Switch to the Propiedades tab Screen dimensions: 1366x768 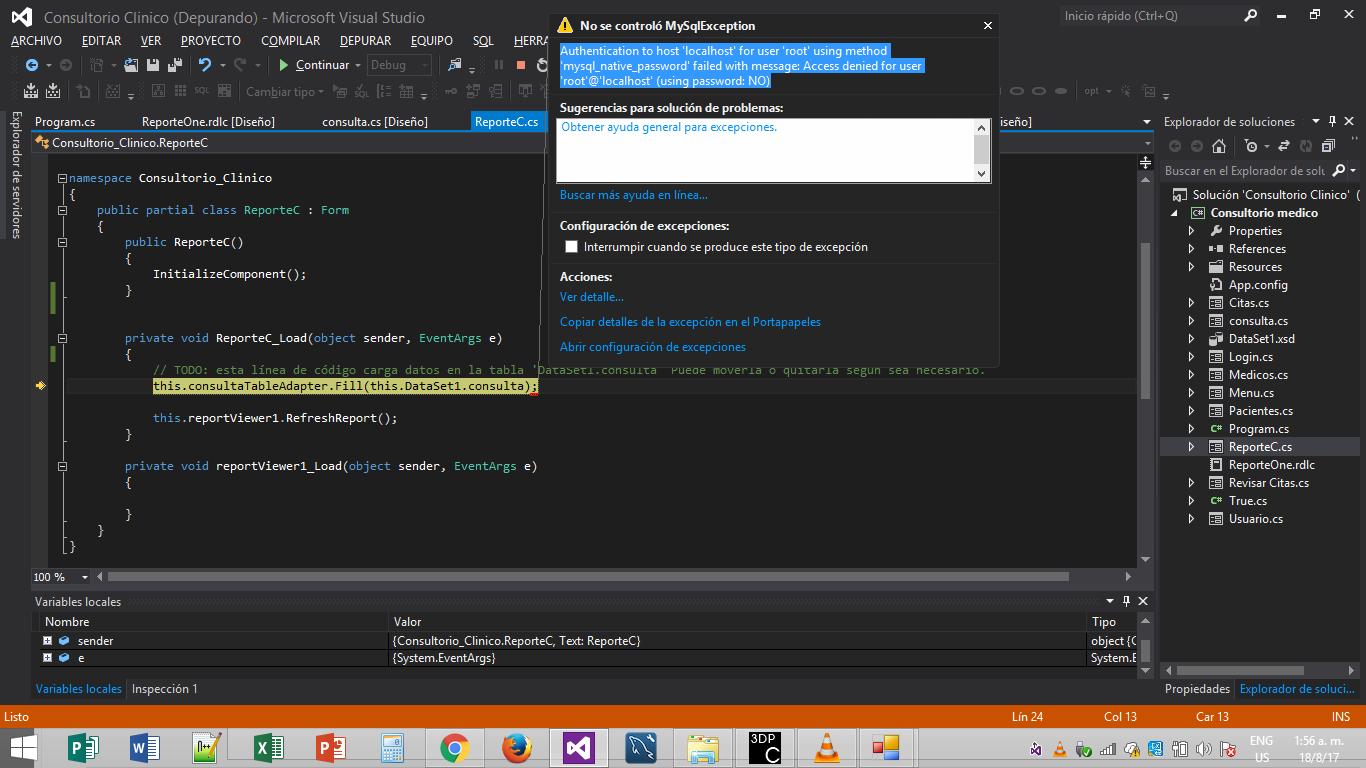pos(1197,689)
